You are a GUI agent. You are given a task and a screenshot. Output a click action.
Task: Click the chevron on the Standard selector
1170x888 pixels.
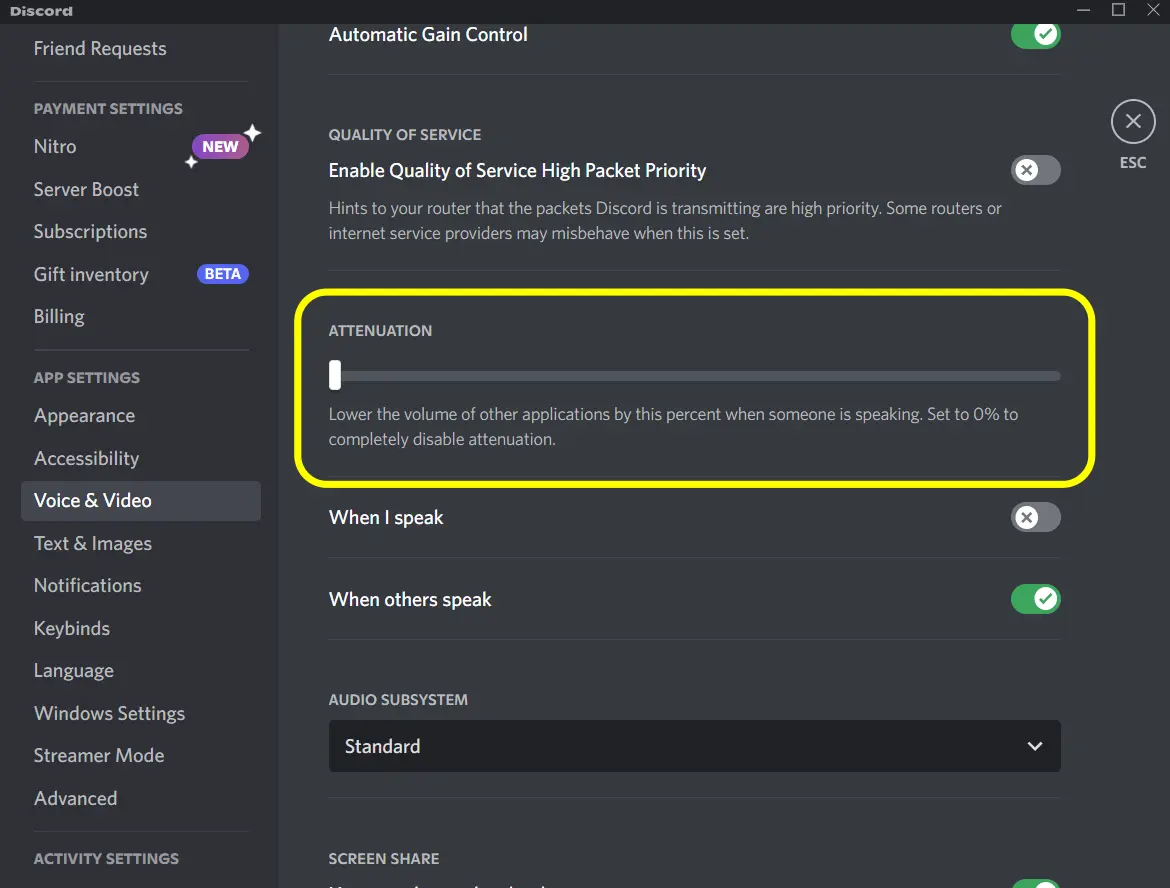point(1034,746)
